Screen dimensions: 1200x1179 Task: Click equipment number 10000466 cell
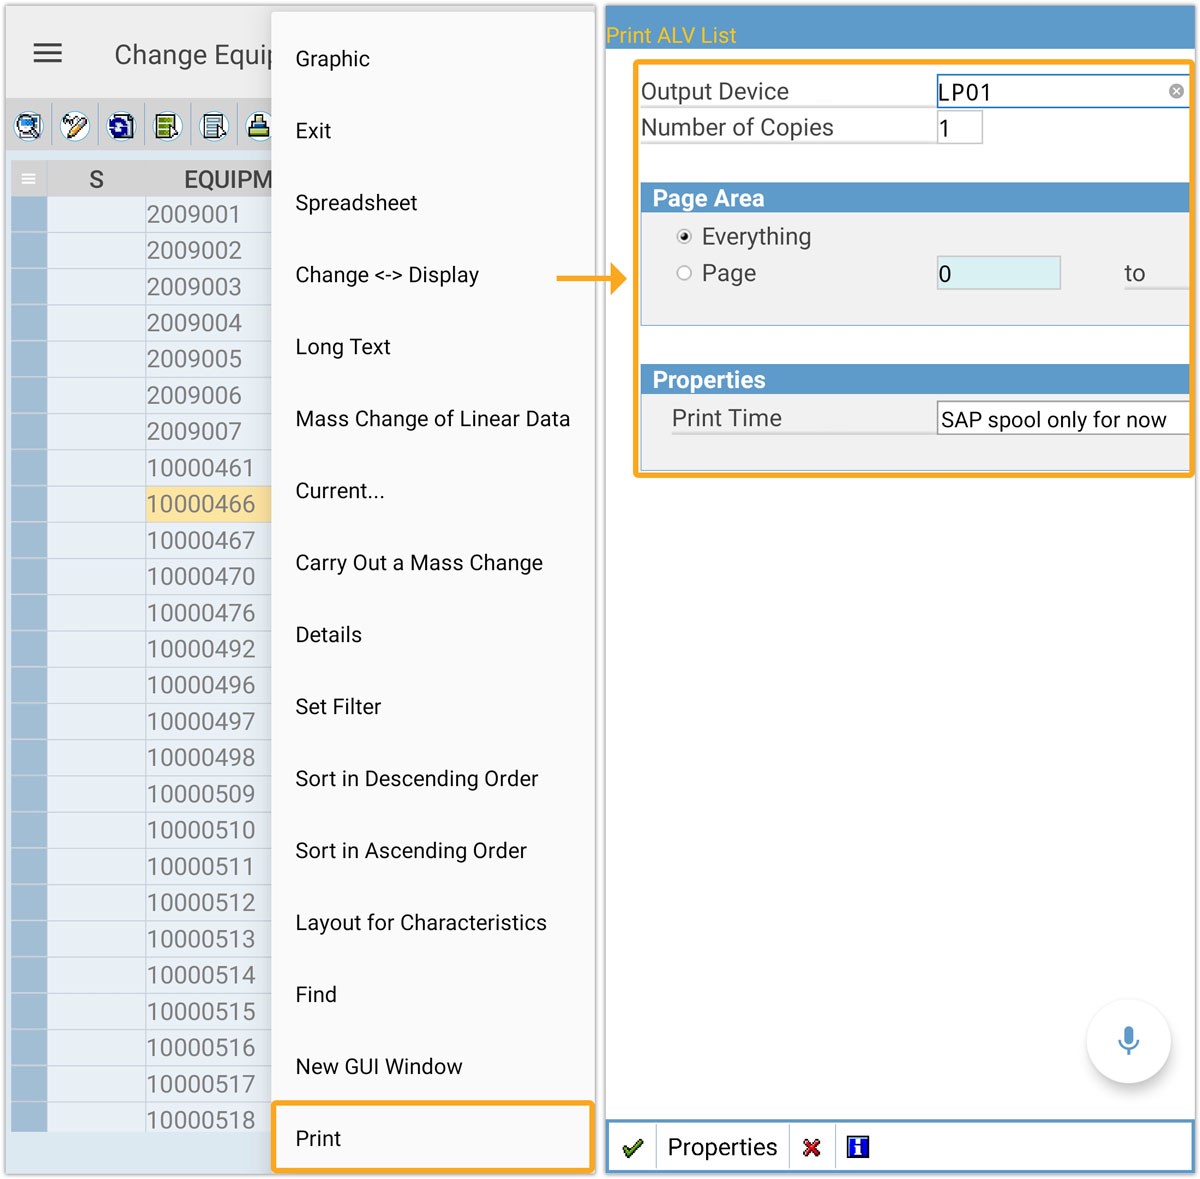205,504
